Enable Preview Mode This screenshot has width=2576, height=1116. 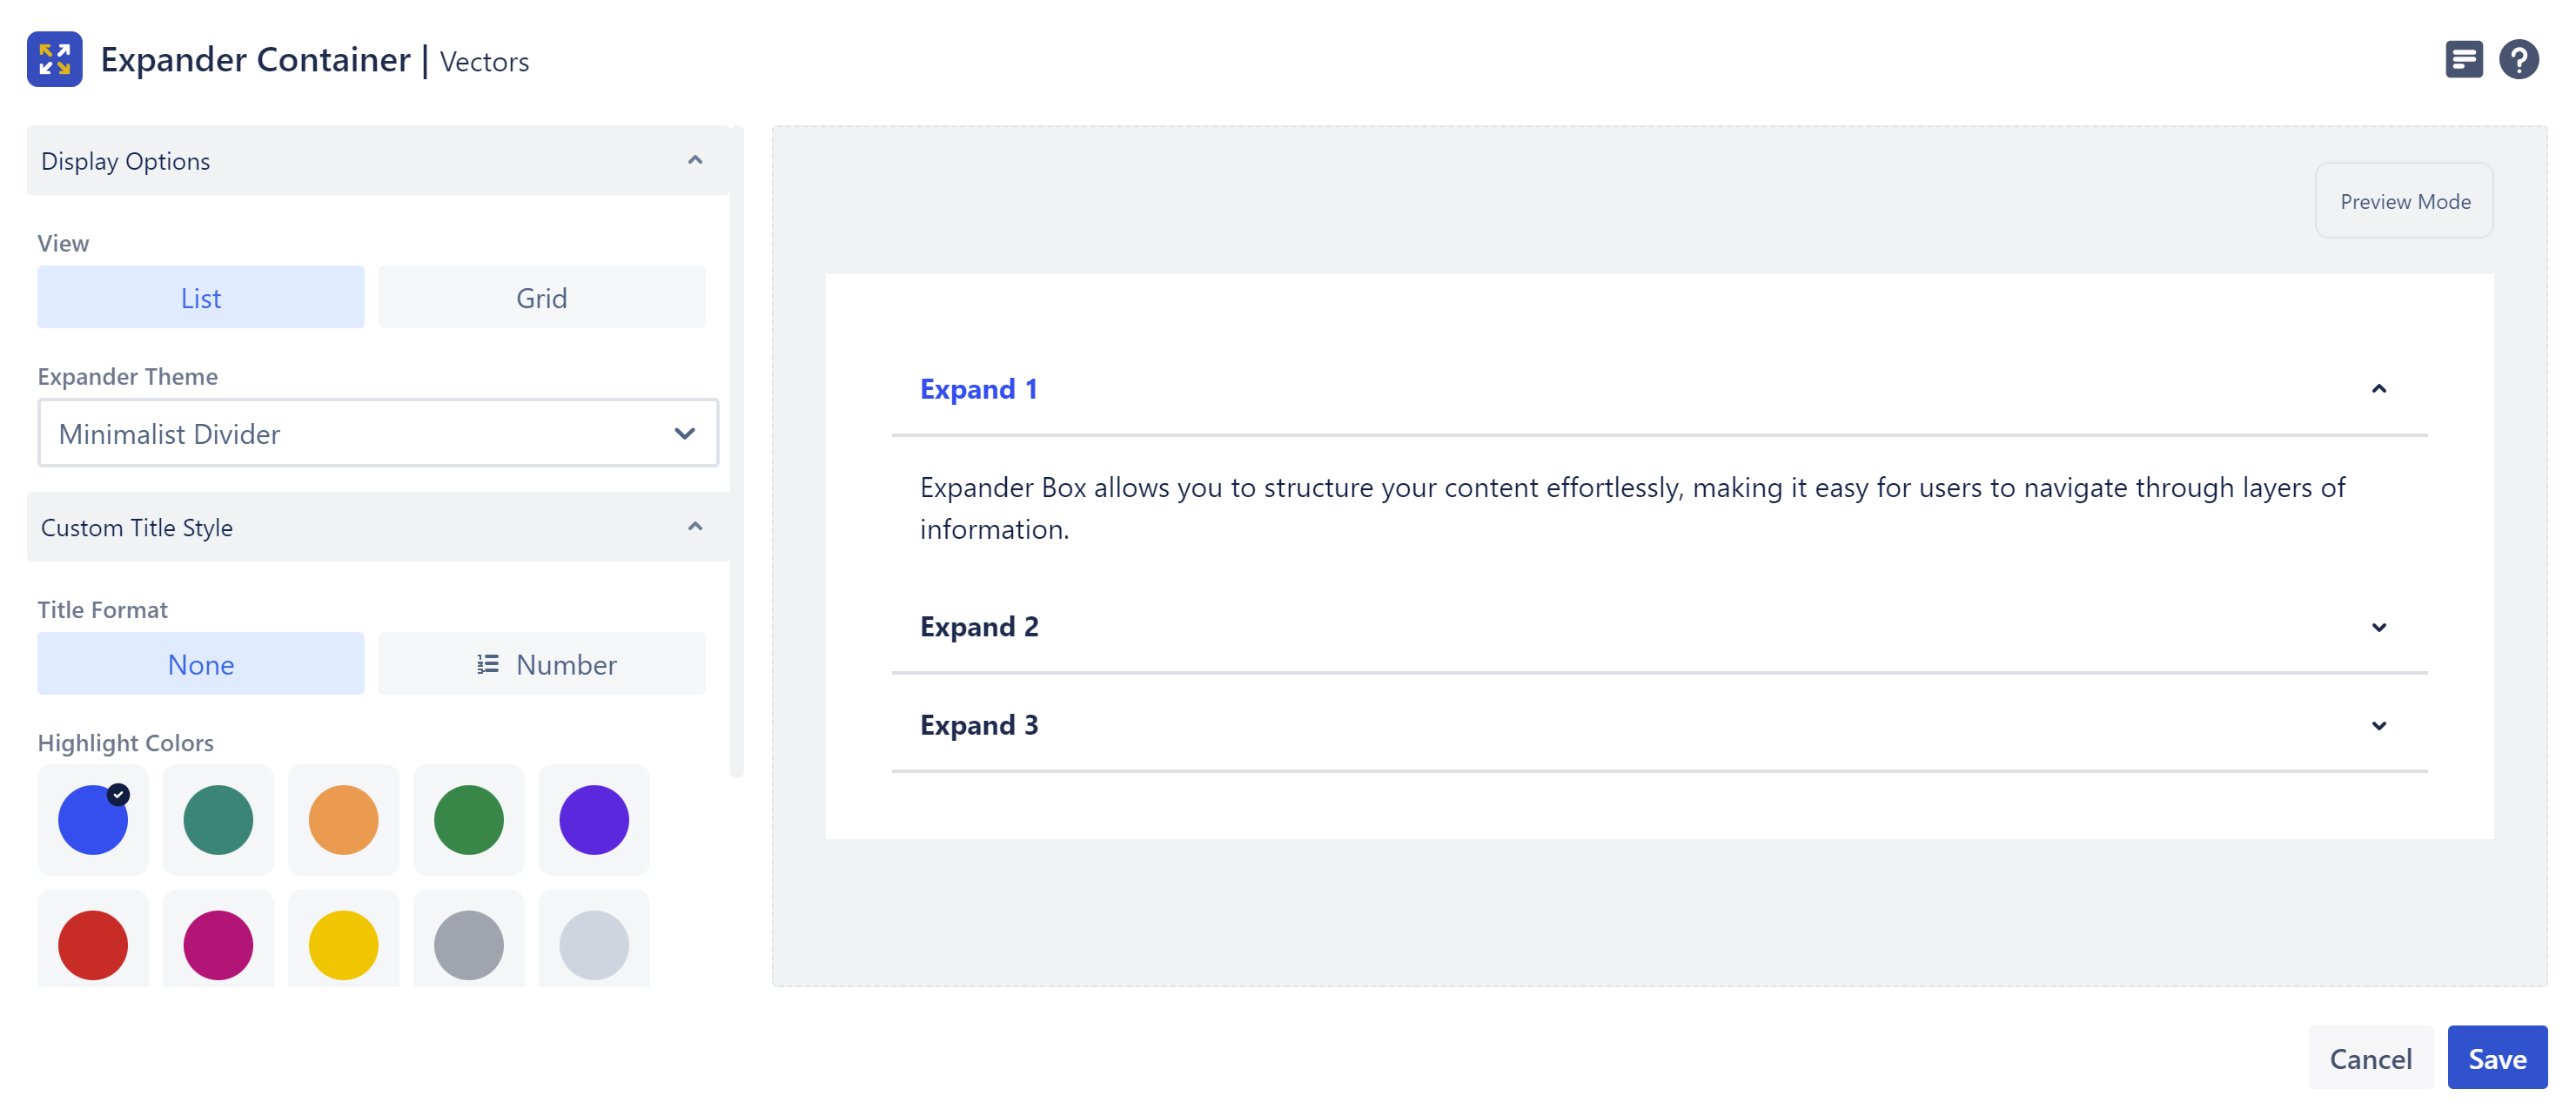tap(2403, 200)
